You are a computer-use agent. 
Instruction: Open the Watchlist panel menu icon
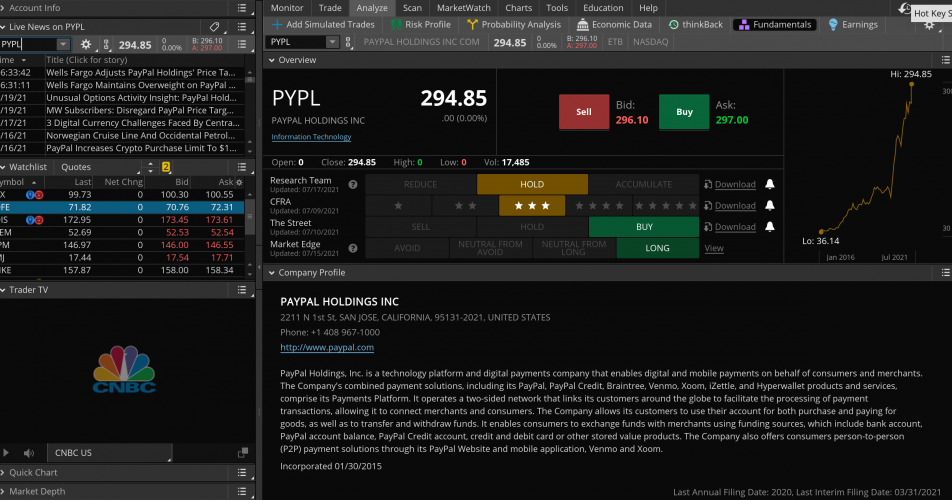coord(242,167)
